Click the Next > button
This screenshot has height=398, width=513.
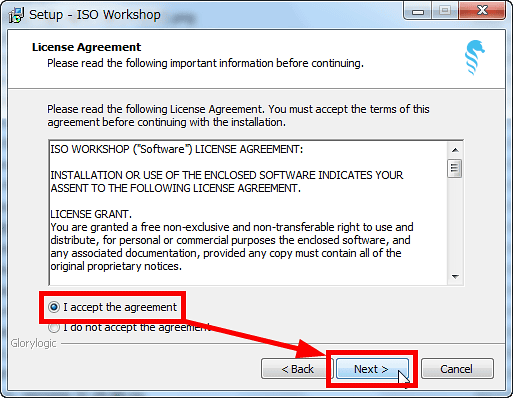point(372,369)
